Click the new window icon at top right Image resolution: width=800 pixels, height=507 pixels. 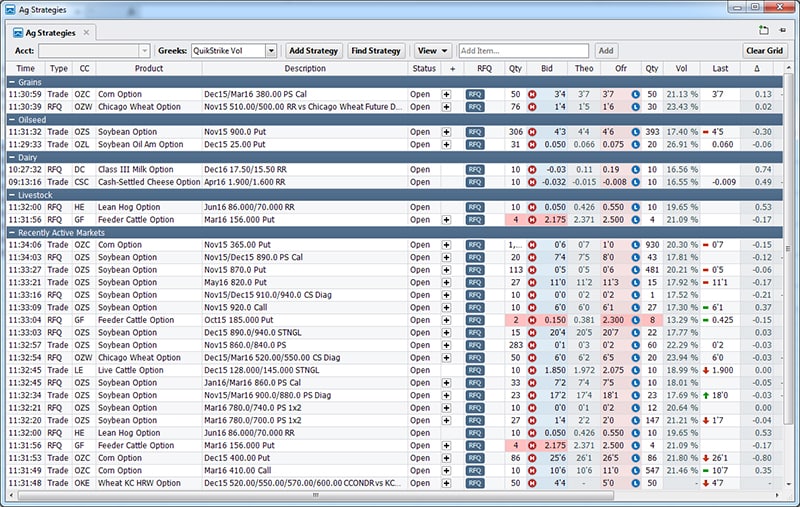764,30
